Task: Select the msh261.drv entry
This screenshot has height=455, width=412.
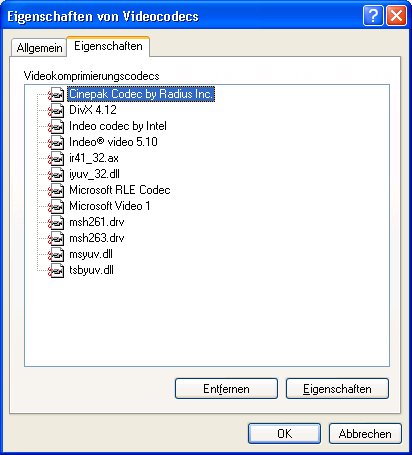Action: [x=97, y=222]
